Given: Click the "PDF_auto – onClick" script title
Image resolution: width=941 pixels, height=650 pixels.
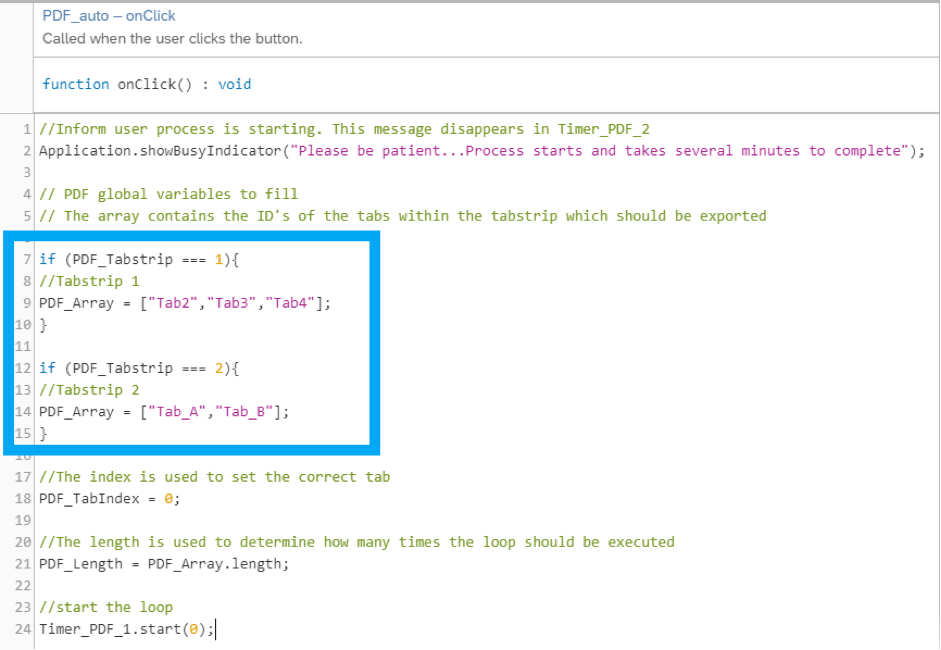Looking at the screenshot, I should click(x=108, y=17).
